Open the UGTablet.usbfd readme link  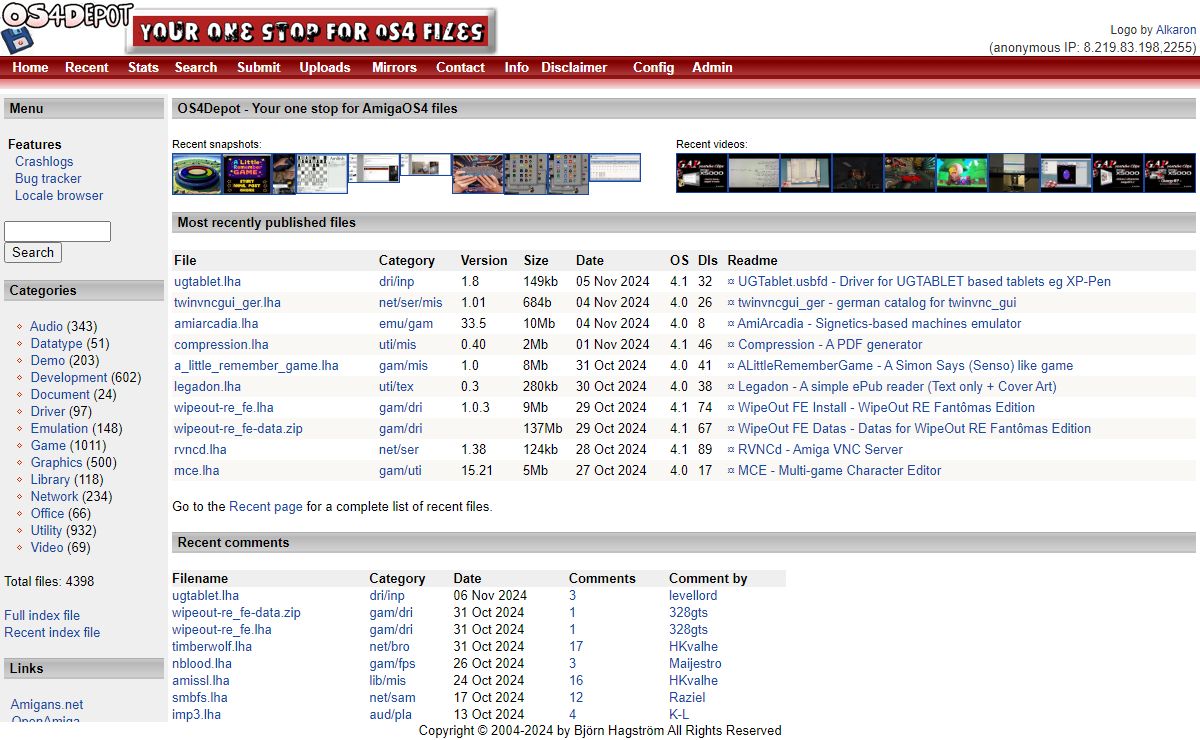coord(924,281)
